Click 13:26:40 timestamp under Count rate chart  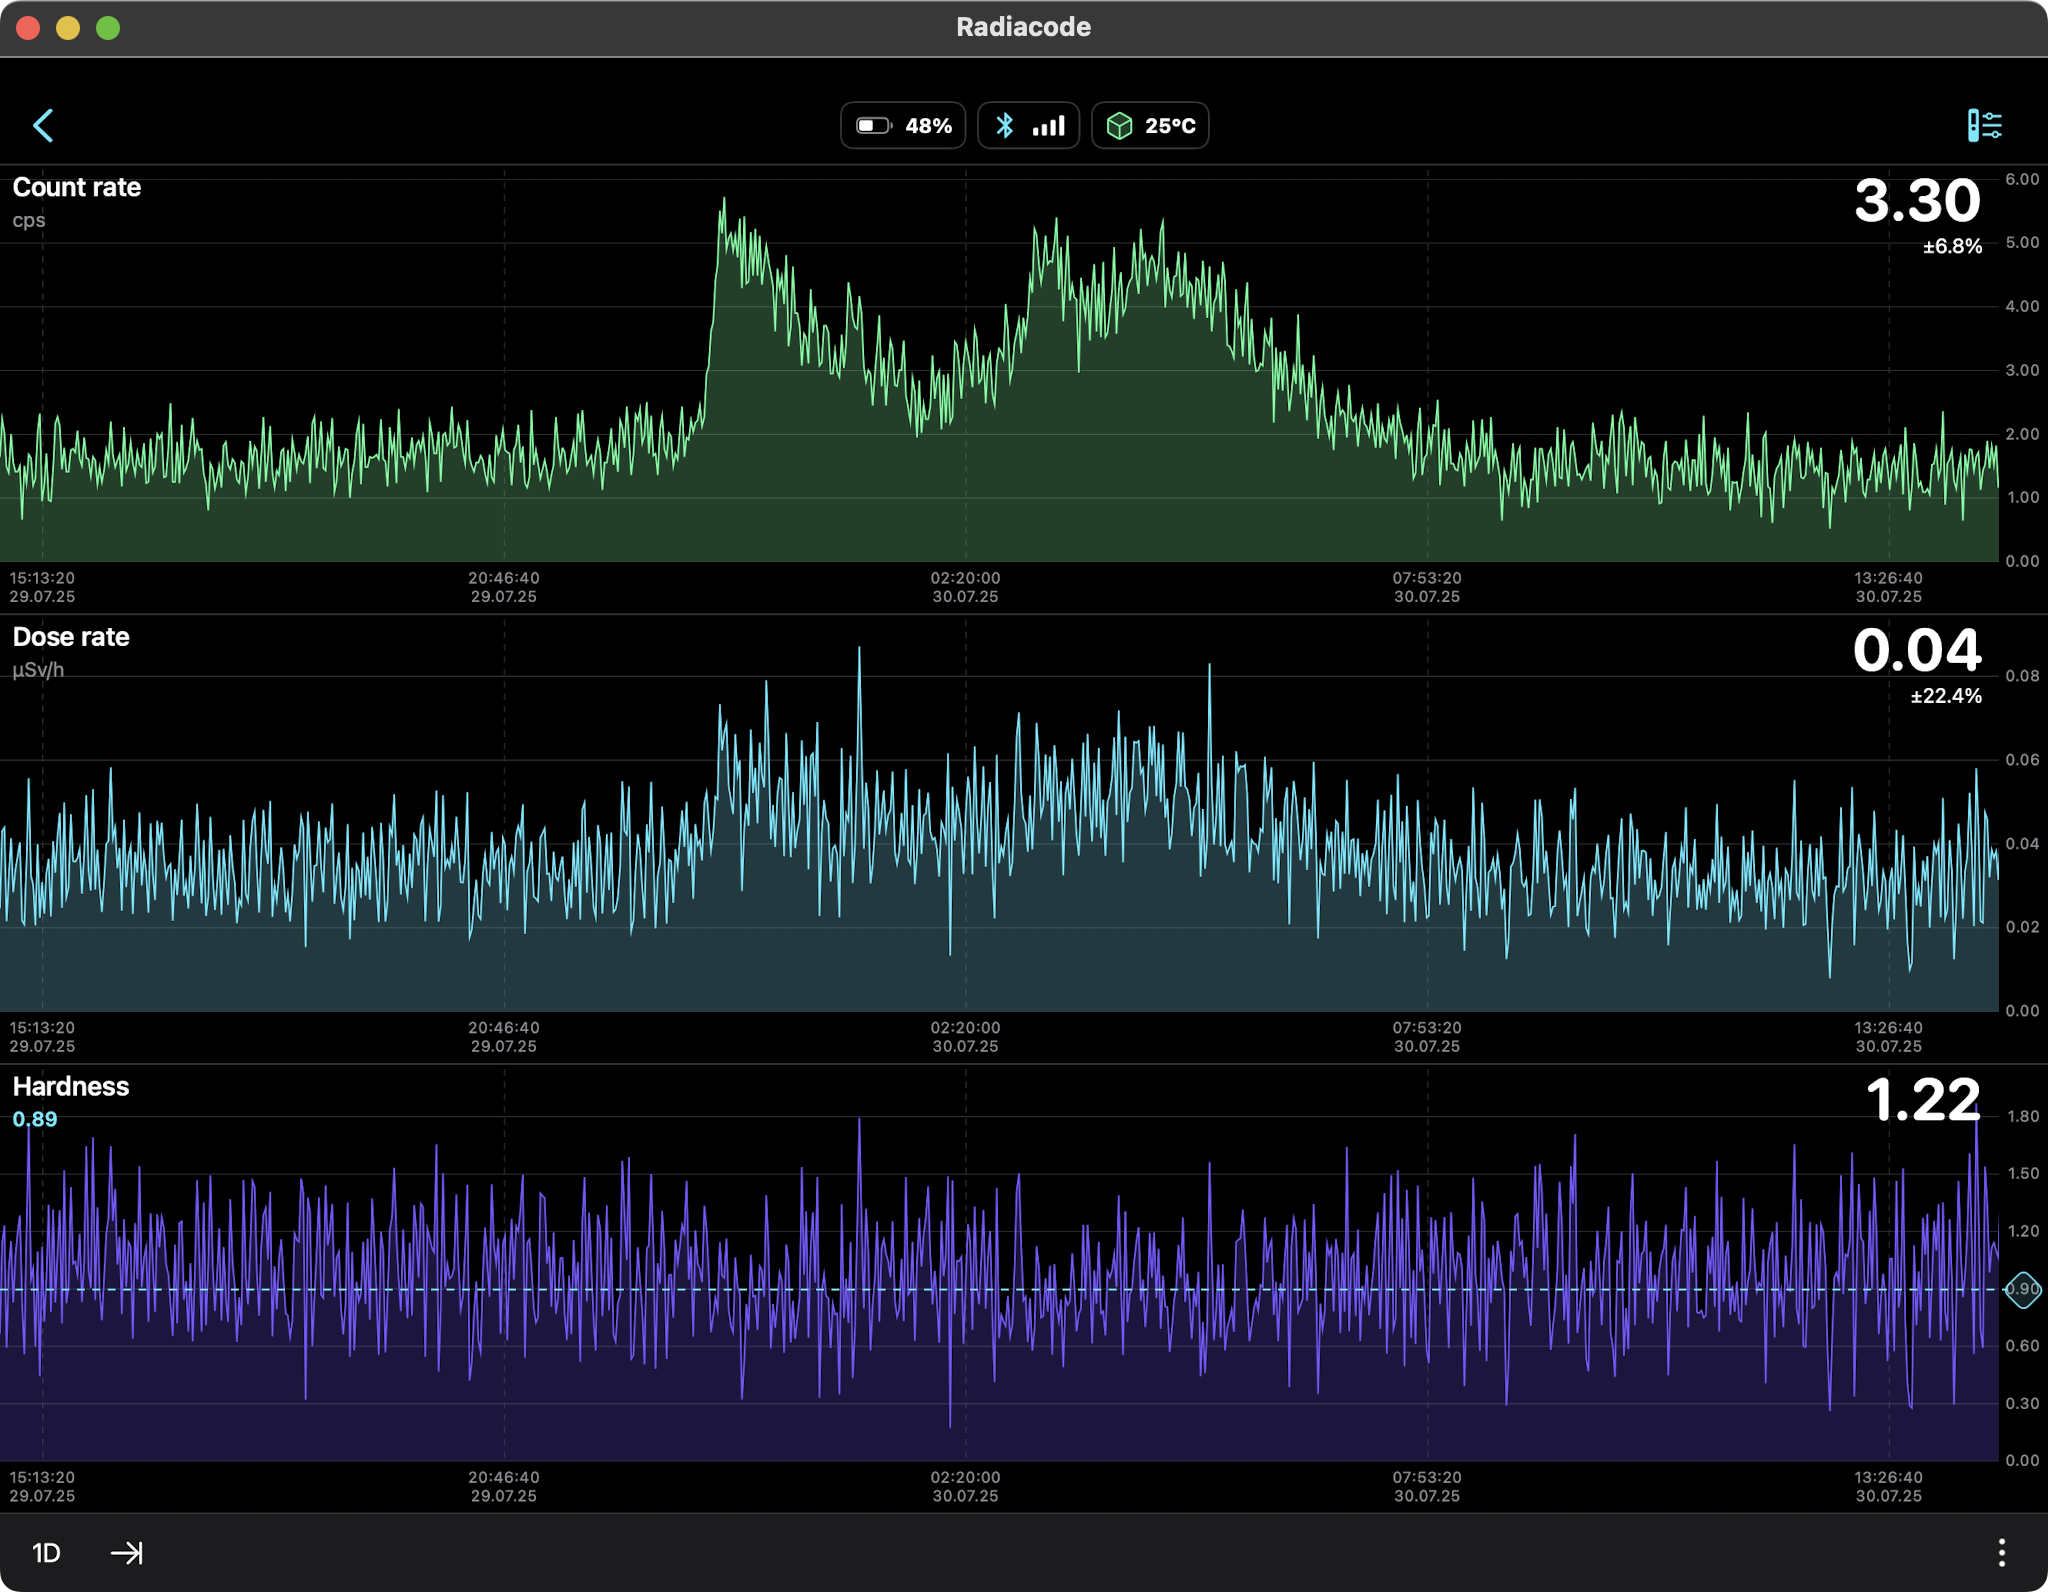click(1888, 579)
